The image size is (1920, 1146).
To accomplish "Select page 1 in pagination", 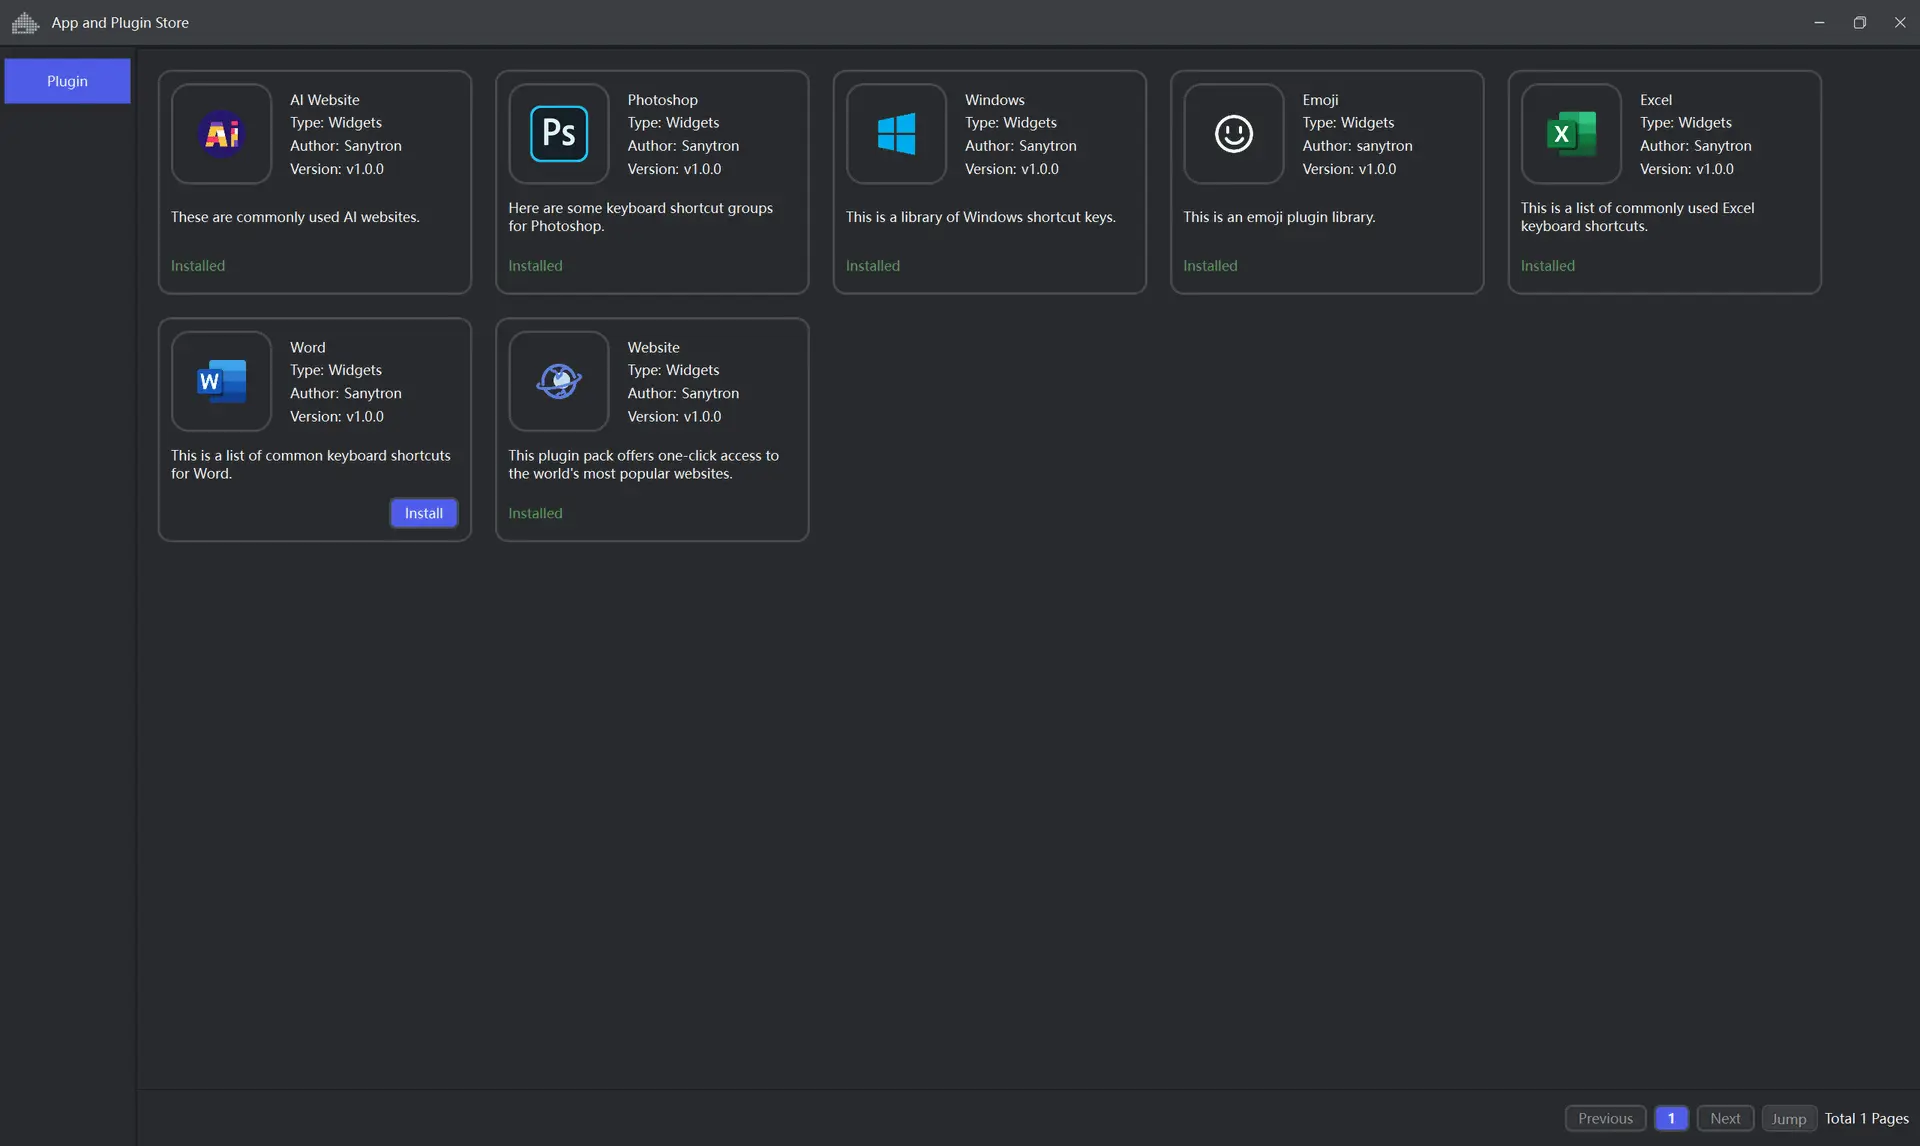I will (x=1671, y=1118).
